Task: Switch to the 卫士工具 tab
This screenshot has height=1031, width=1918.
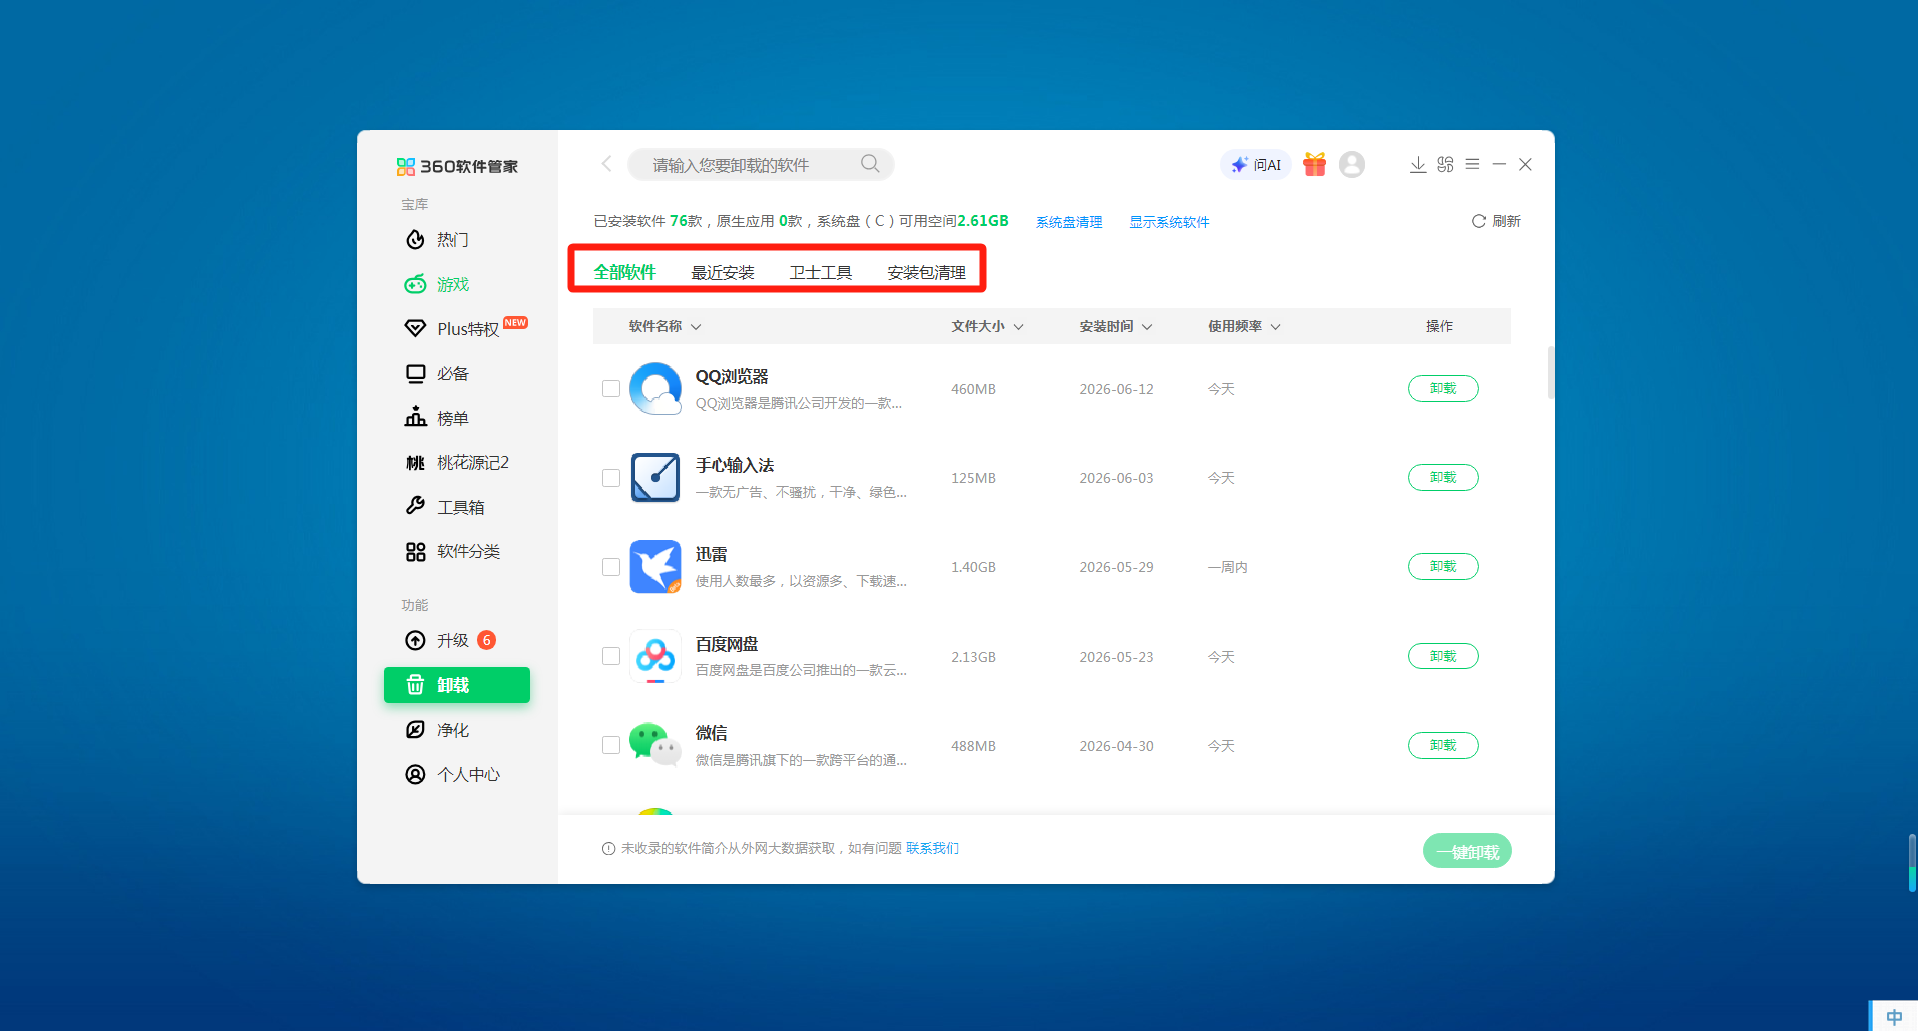Action: pyautogui.click(x=821, y=272)
